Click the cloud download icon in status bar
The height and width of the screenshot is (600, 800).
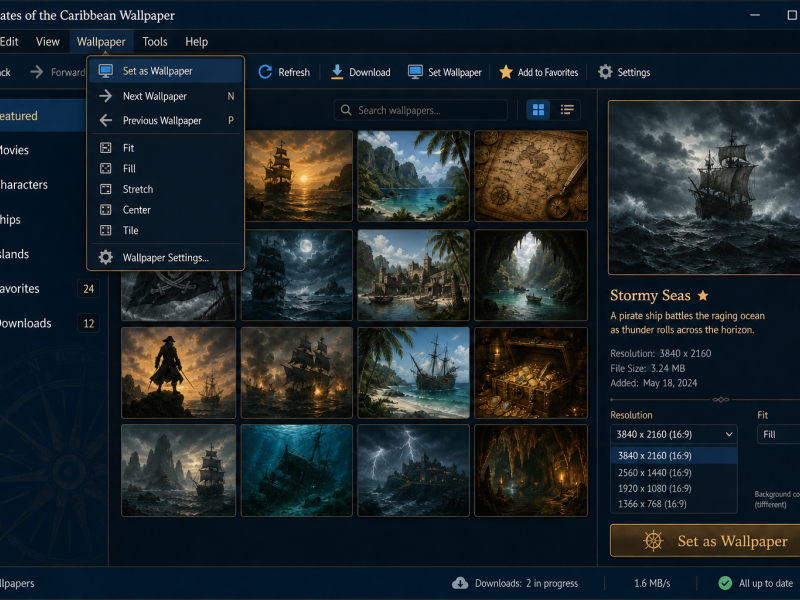click(460, 583)
